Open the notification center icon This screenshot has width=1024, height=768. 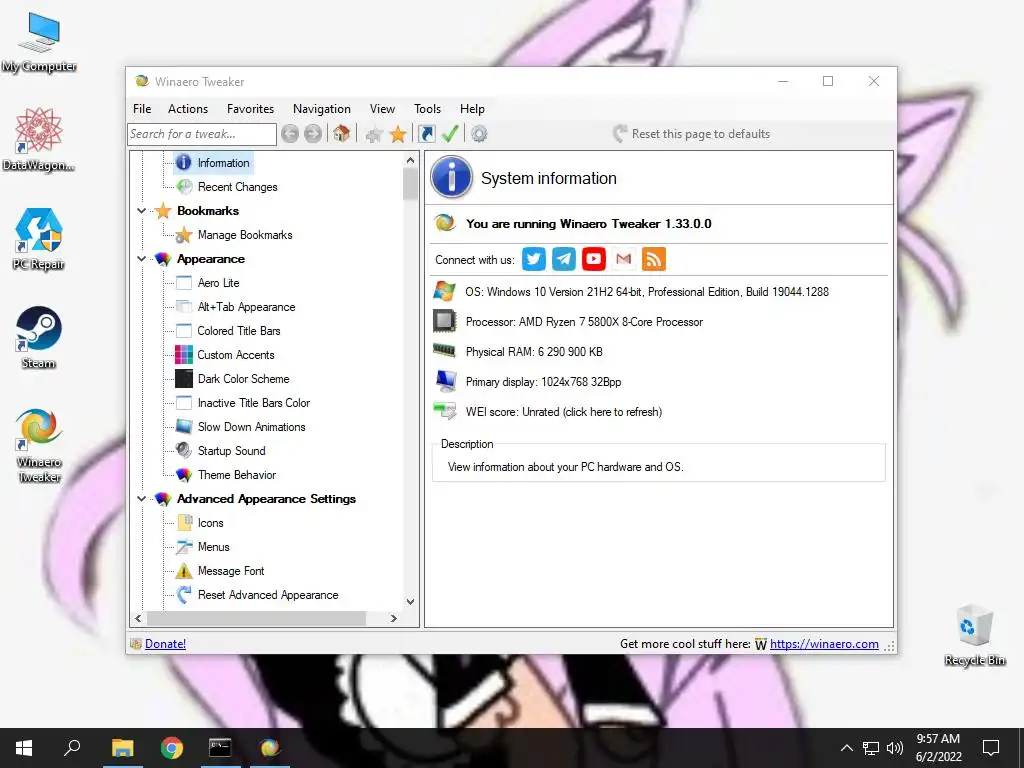(991, 748)
